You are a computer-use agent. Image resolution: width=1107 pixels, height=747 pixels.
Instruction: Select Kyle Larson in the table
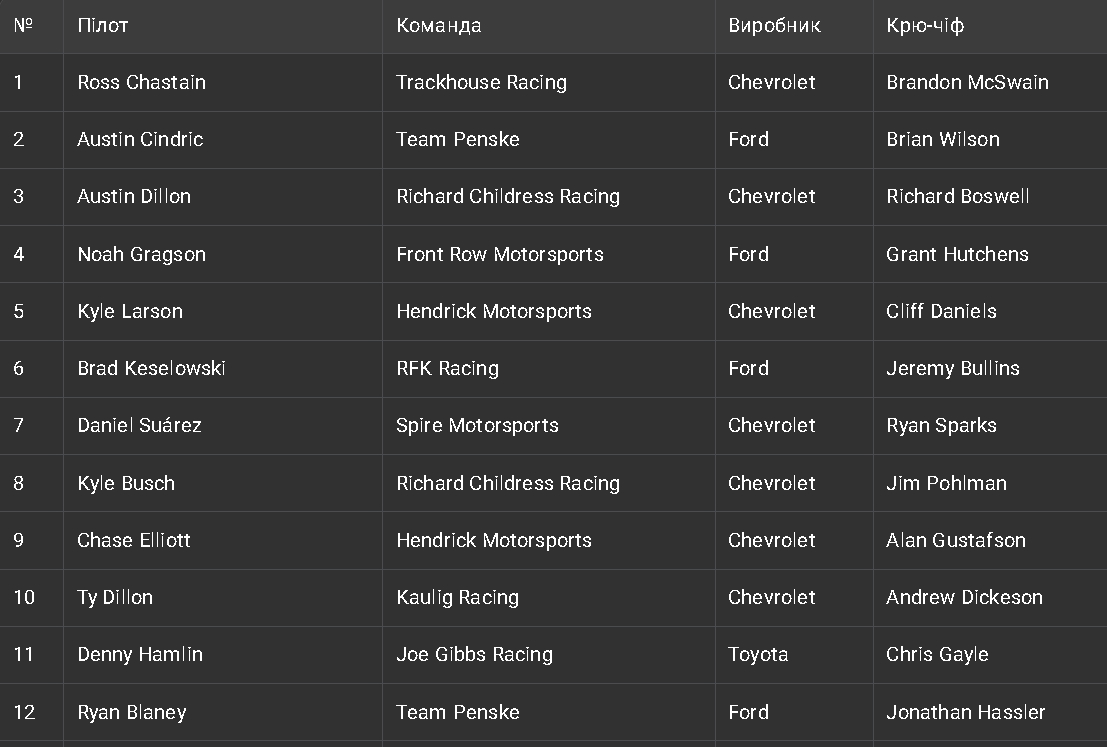click(x=130, y=311)
